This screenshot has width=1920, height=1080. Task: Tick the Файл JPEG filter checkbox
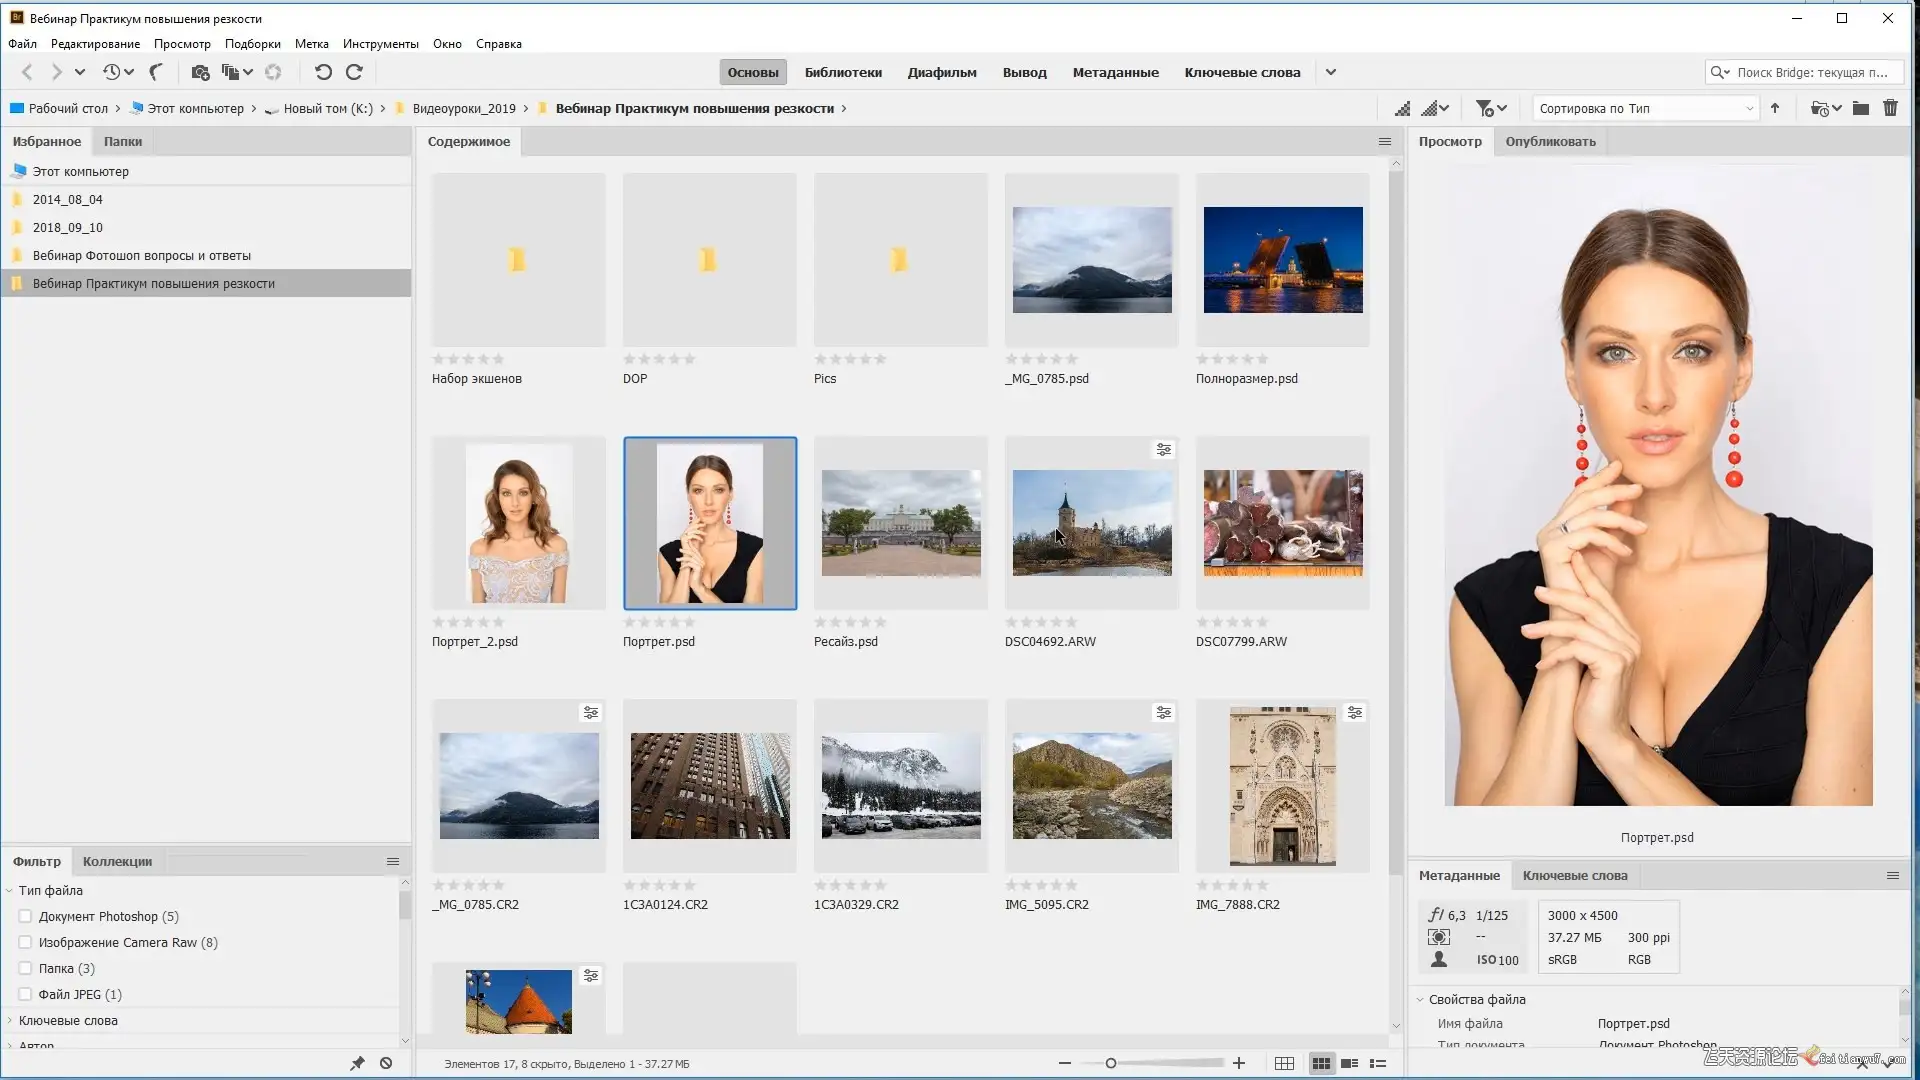pos(26,994)
